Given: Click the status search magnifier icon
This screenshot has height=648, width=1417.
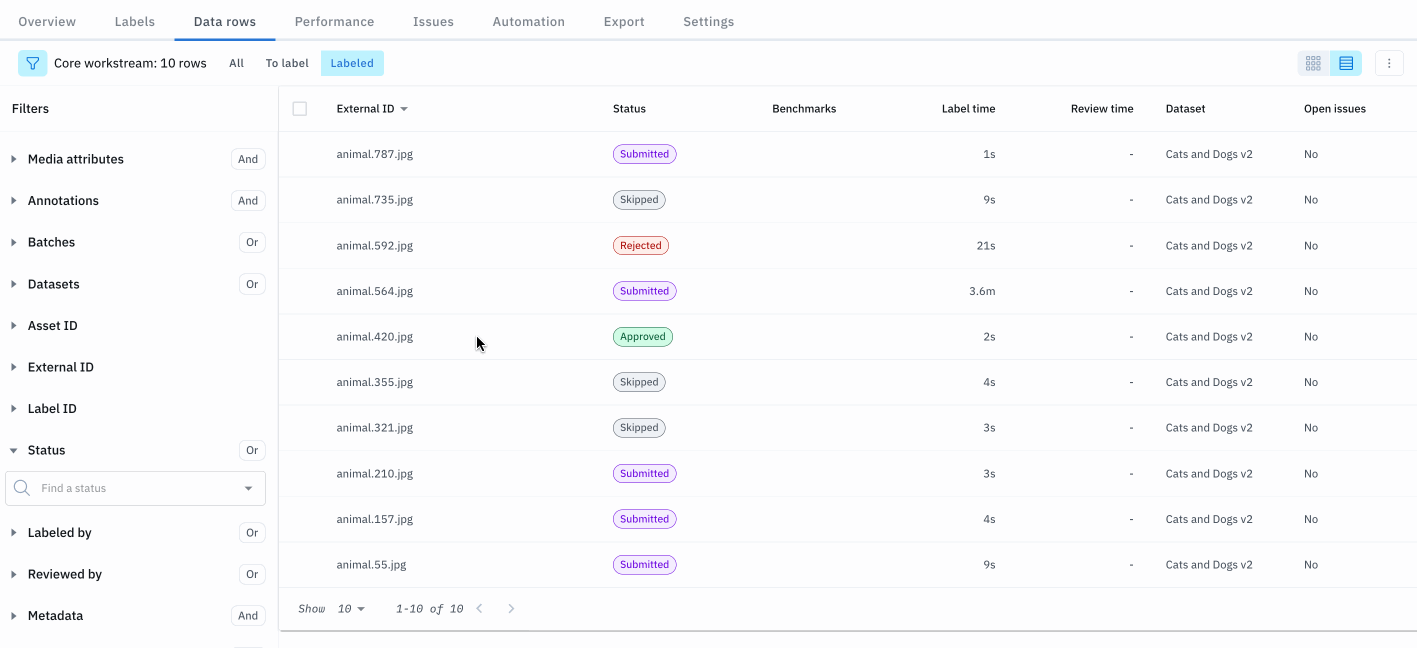Looking at the screenshot, I should pos(22,488).
